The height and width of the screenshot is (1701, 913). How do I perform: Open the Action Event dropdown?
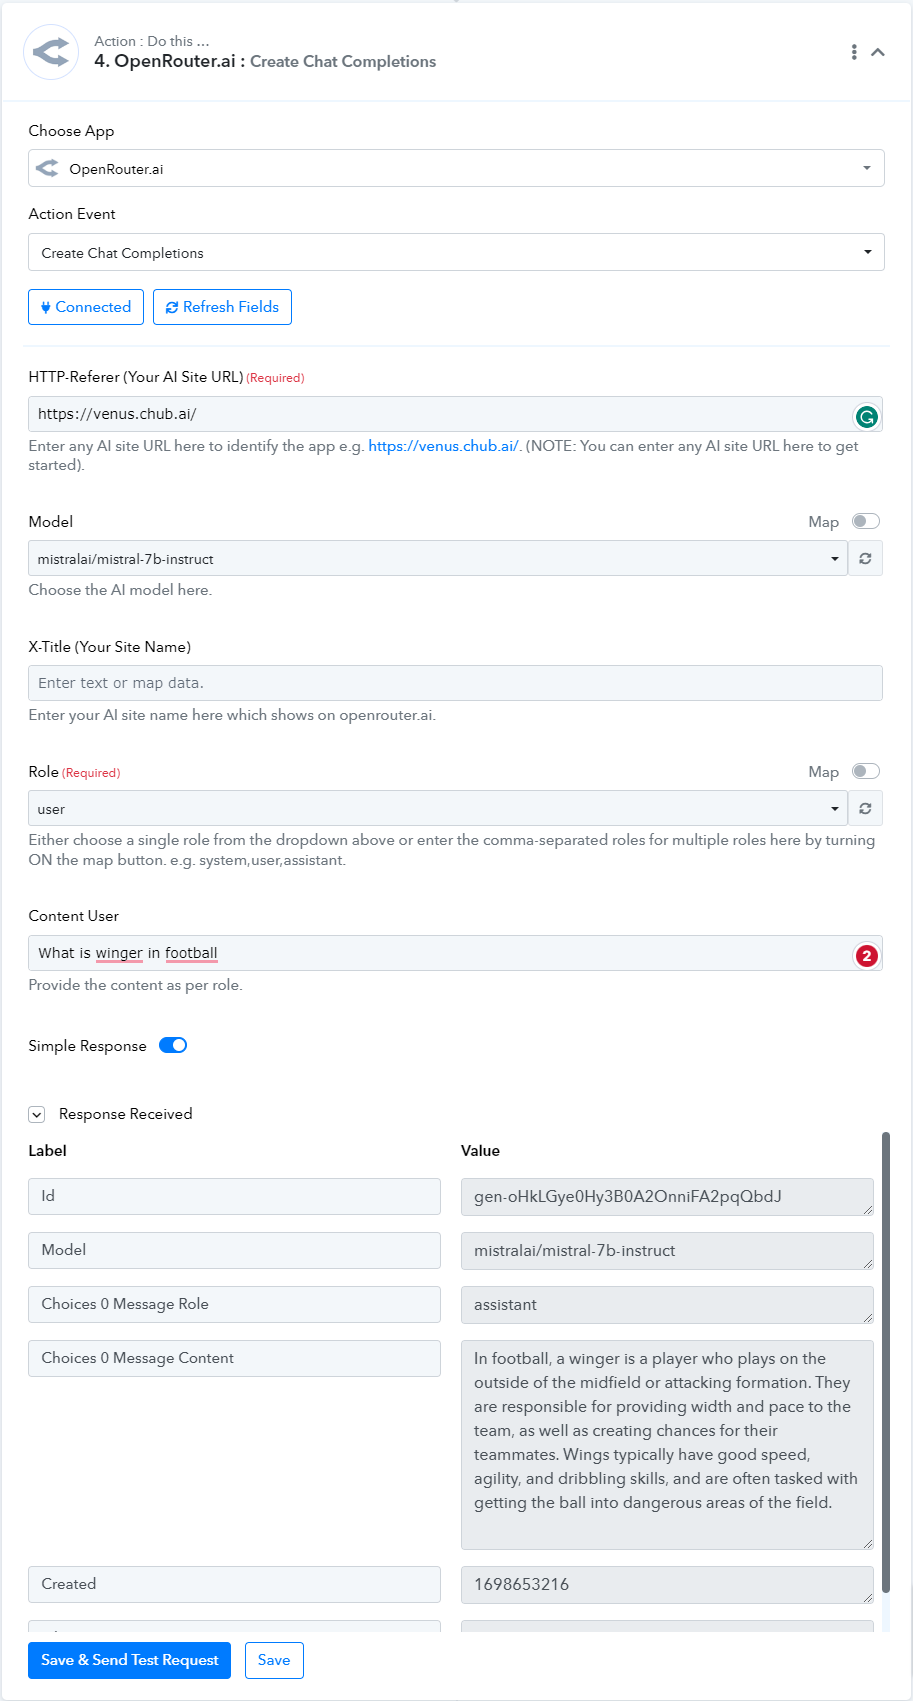click(456, 252)
